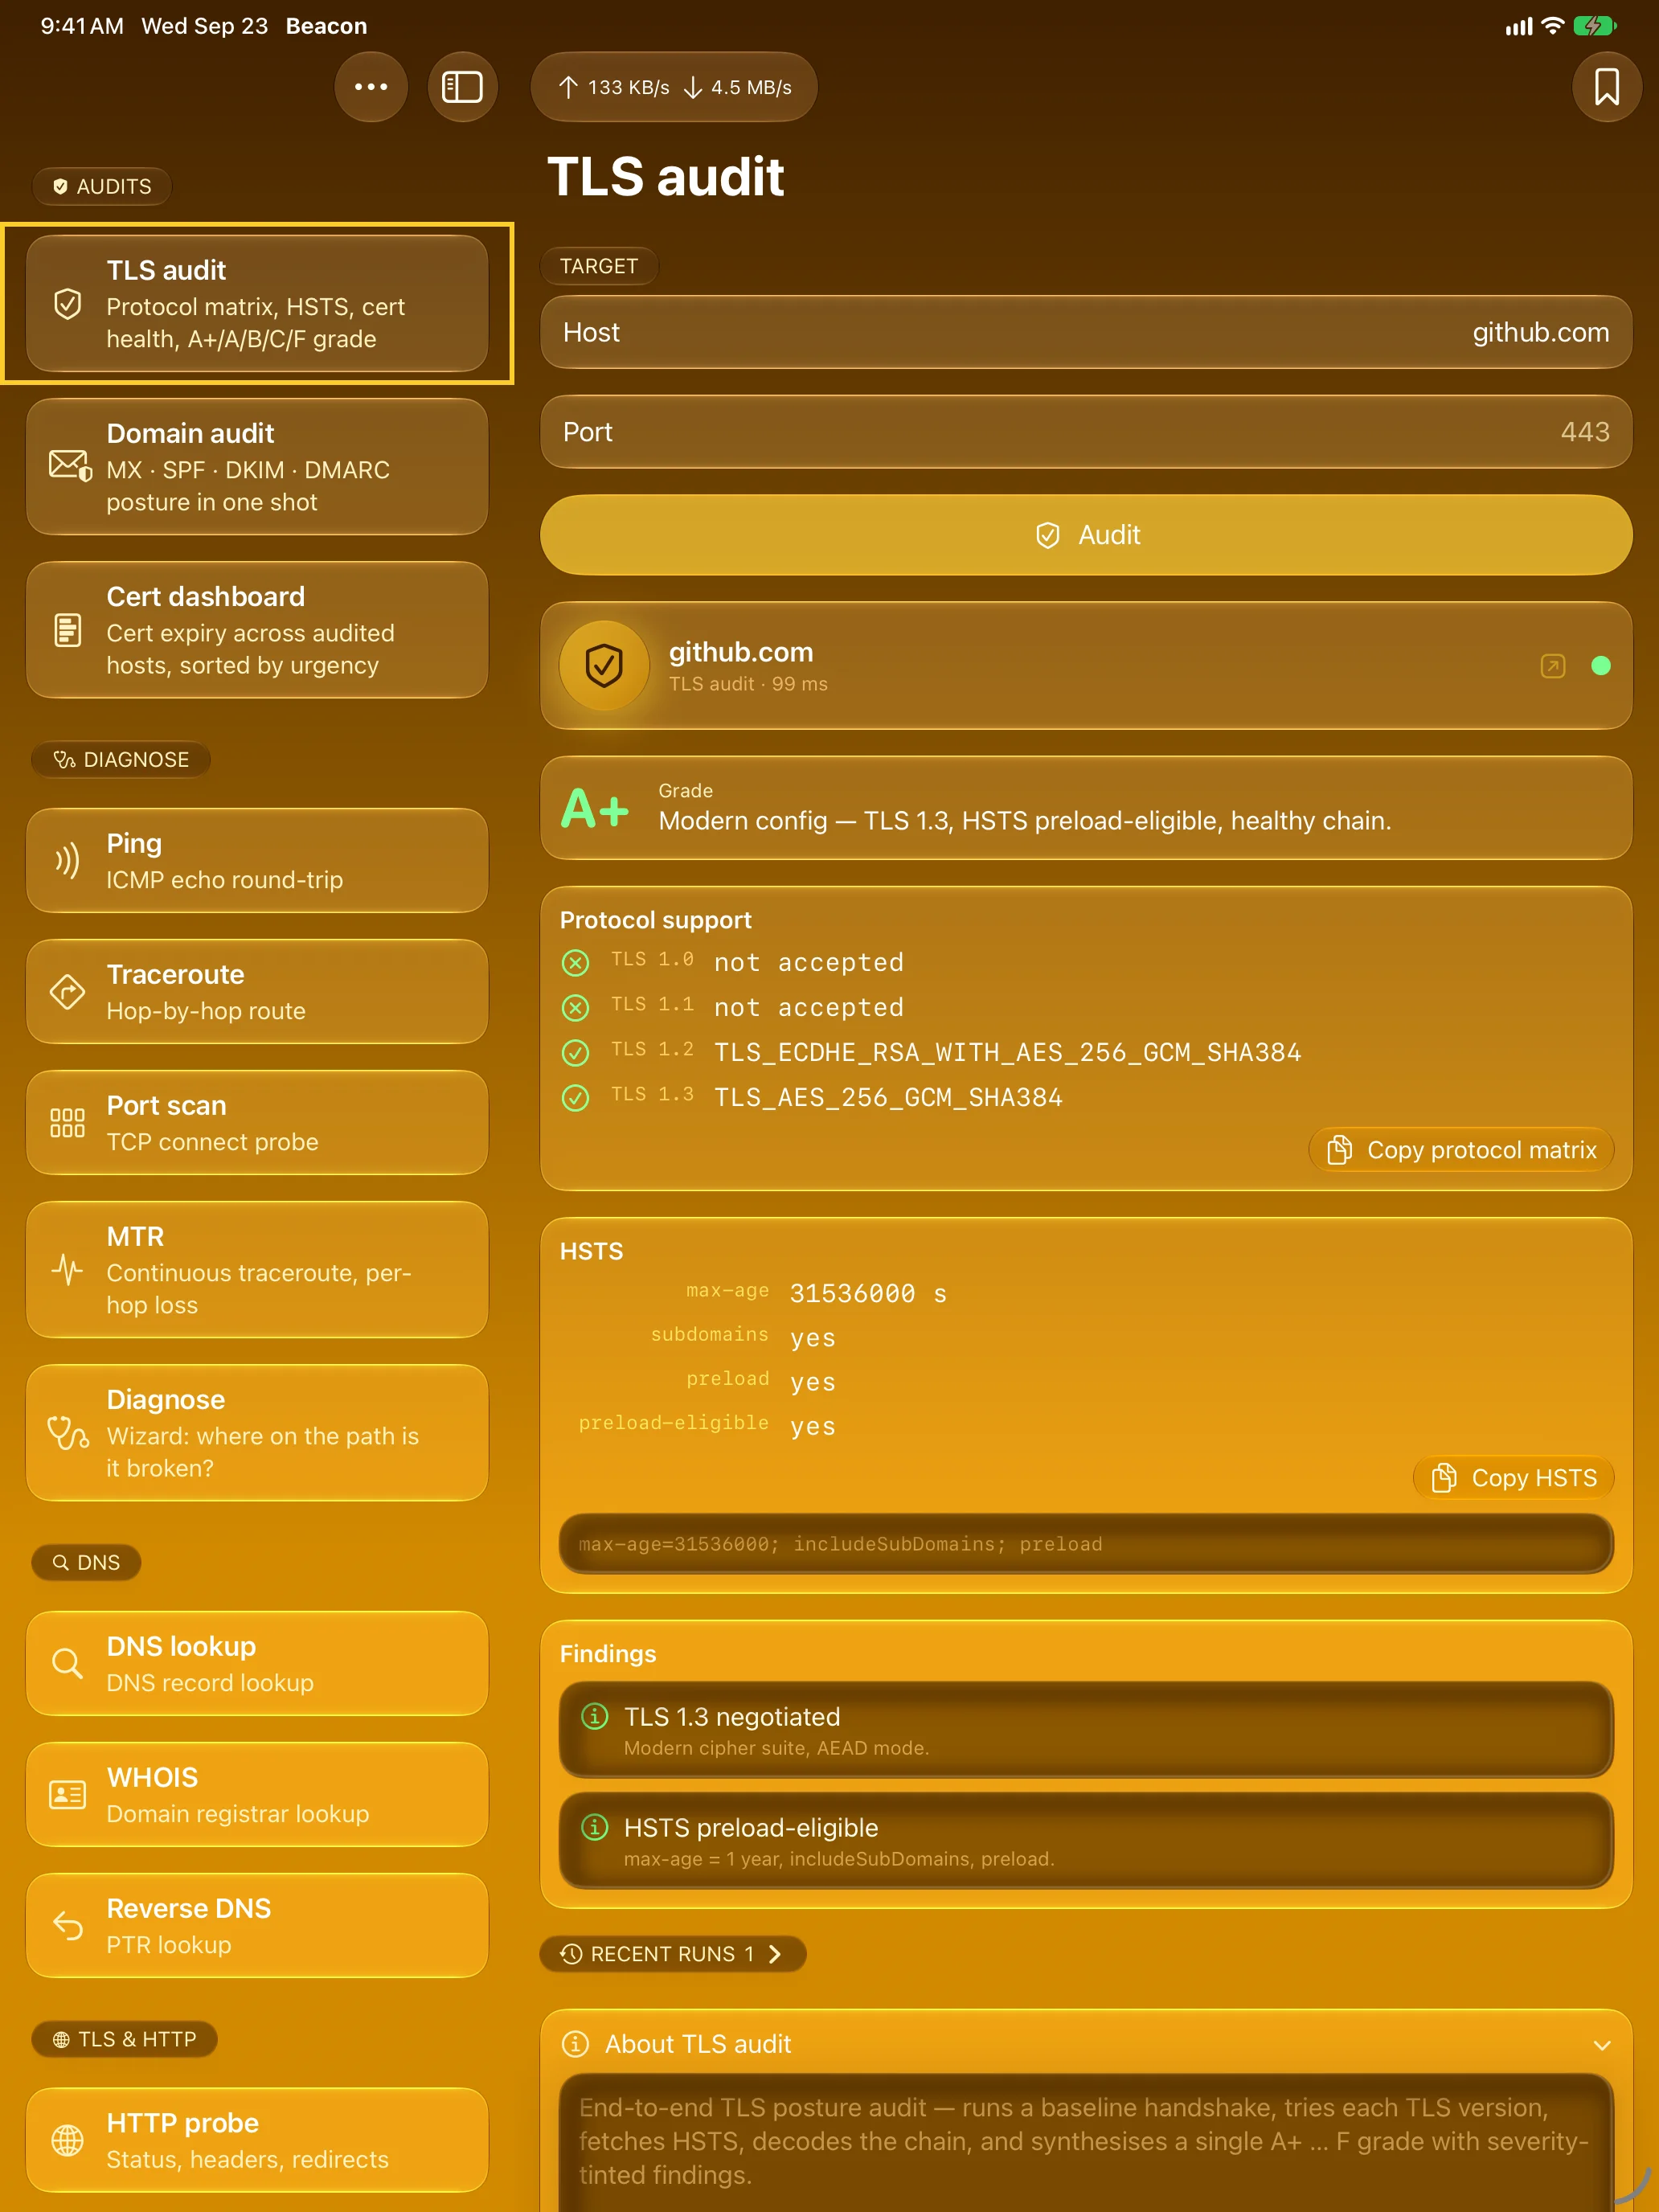Tap the gold shield badge beside github.com

tap(604, 666)
